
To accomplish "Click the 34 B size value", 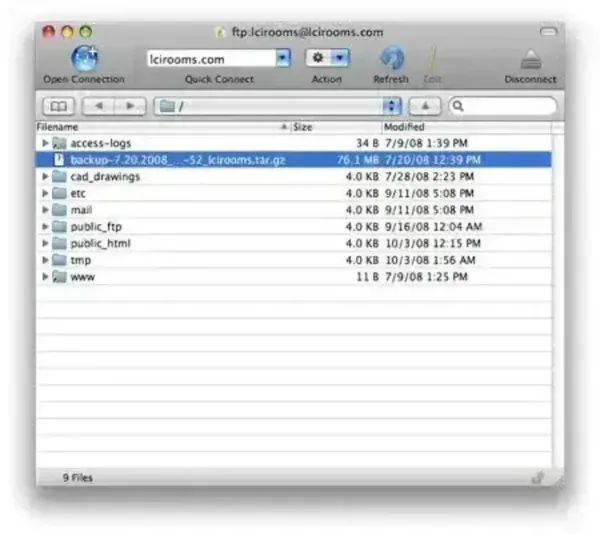I will [367, 143].
